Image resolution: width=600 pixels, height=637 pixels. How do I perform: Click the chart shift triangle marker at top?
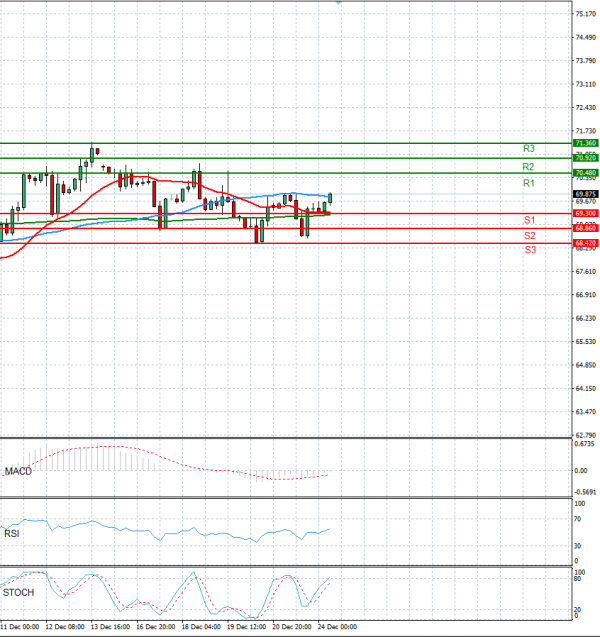(338, 3)
